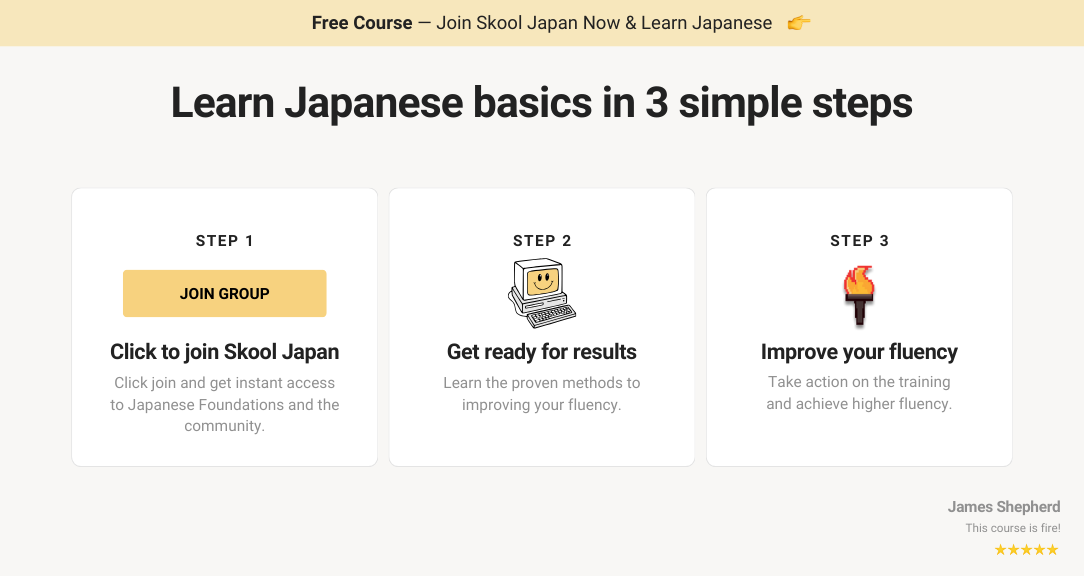Image resolution: width=1084 pixels, height=576 pixels.
Task: Click the smiling computer icon in Step 2
Action: click(542, 293)
